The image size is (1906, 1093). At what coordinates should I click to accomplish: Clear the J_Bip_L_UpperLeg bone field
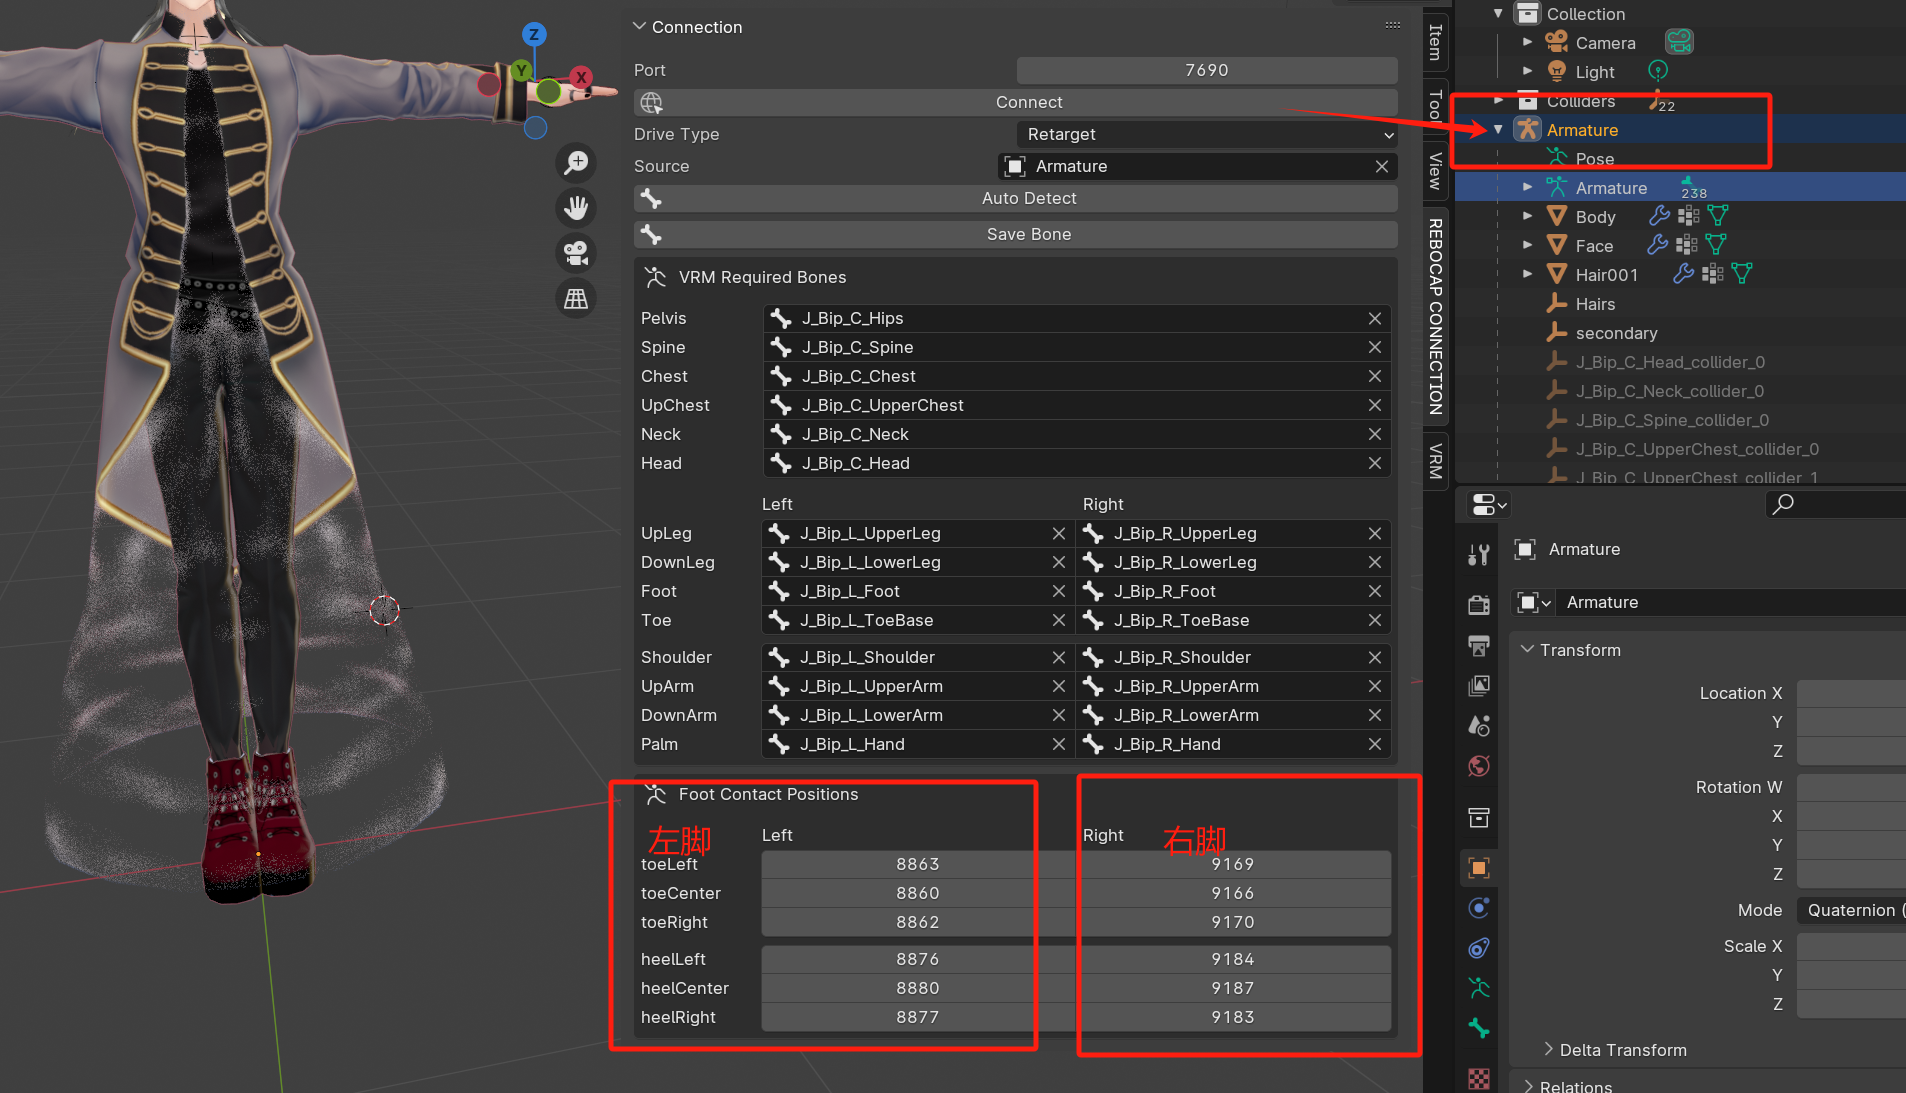tap(1059, 533)
